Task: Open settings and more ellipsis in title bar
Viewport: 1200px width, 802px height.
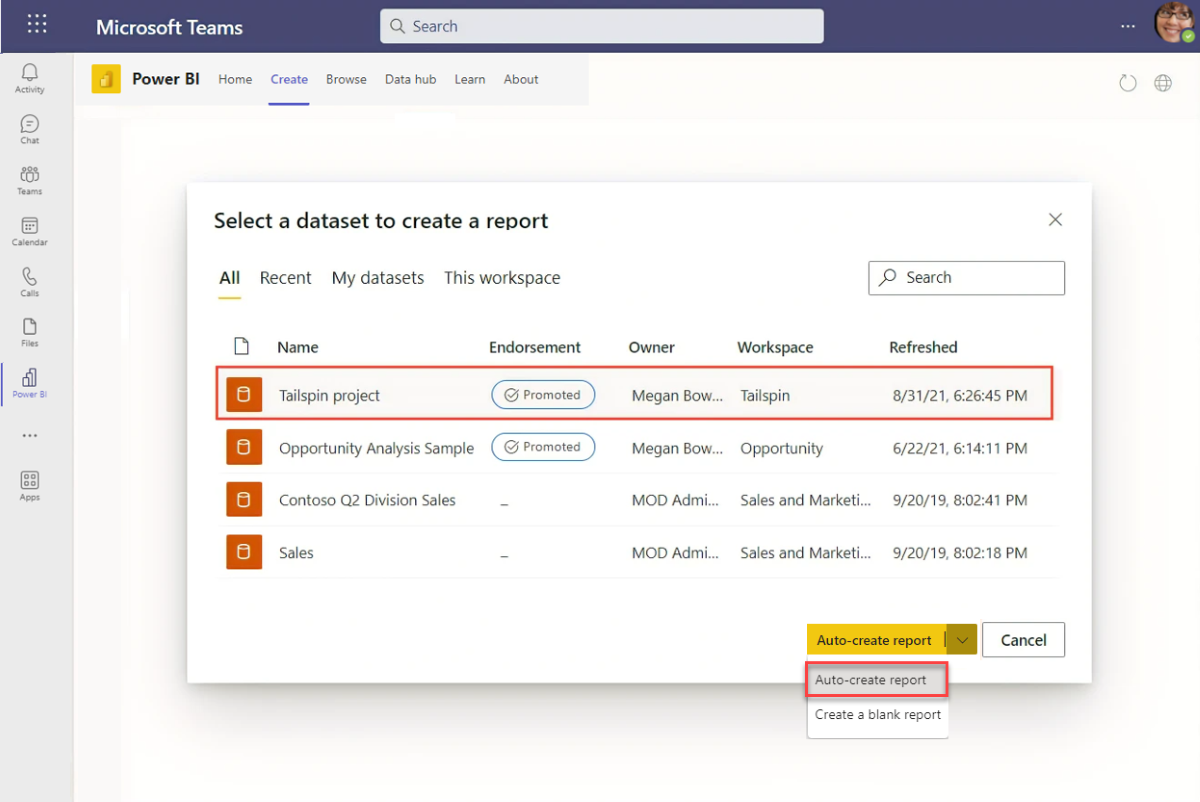Action: pyautogui.click(x=1128, y=26)
